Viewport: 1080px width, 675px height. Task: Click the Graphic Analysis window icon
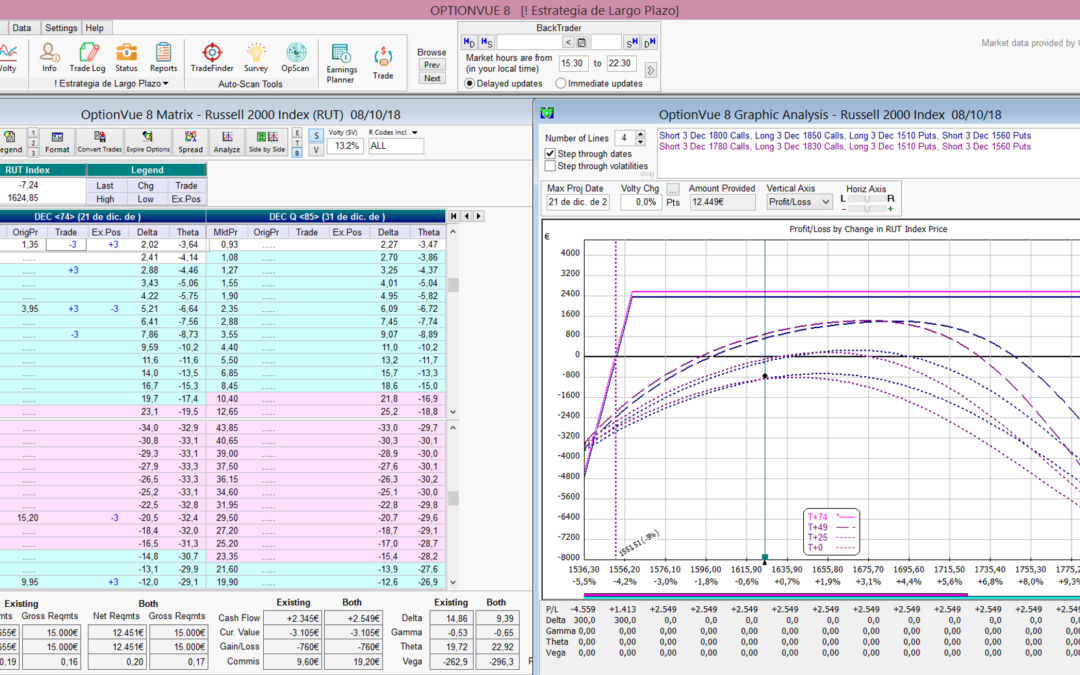(x=547, y=113)
